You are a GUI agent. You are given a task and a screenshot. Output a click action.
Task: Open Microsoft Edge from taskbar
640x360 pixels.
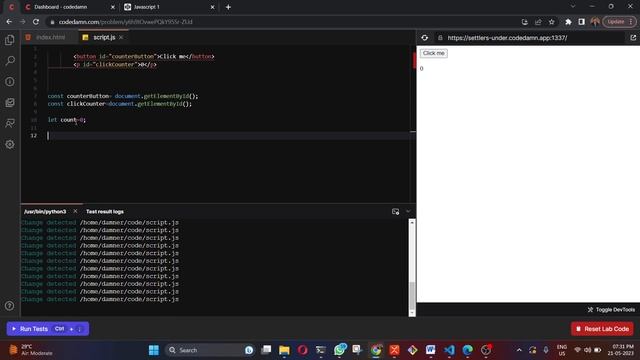click(x=467, y=350)
